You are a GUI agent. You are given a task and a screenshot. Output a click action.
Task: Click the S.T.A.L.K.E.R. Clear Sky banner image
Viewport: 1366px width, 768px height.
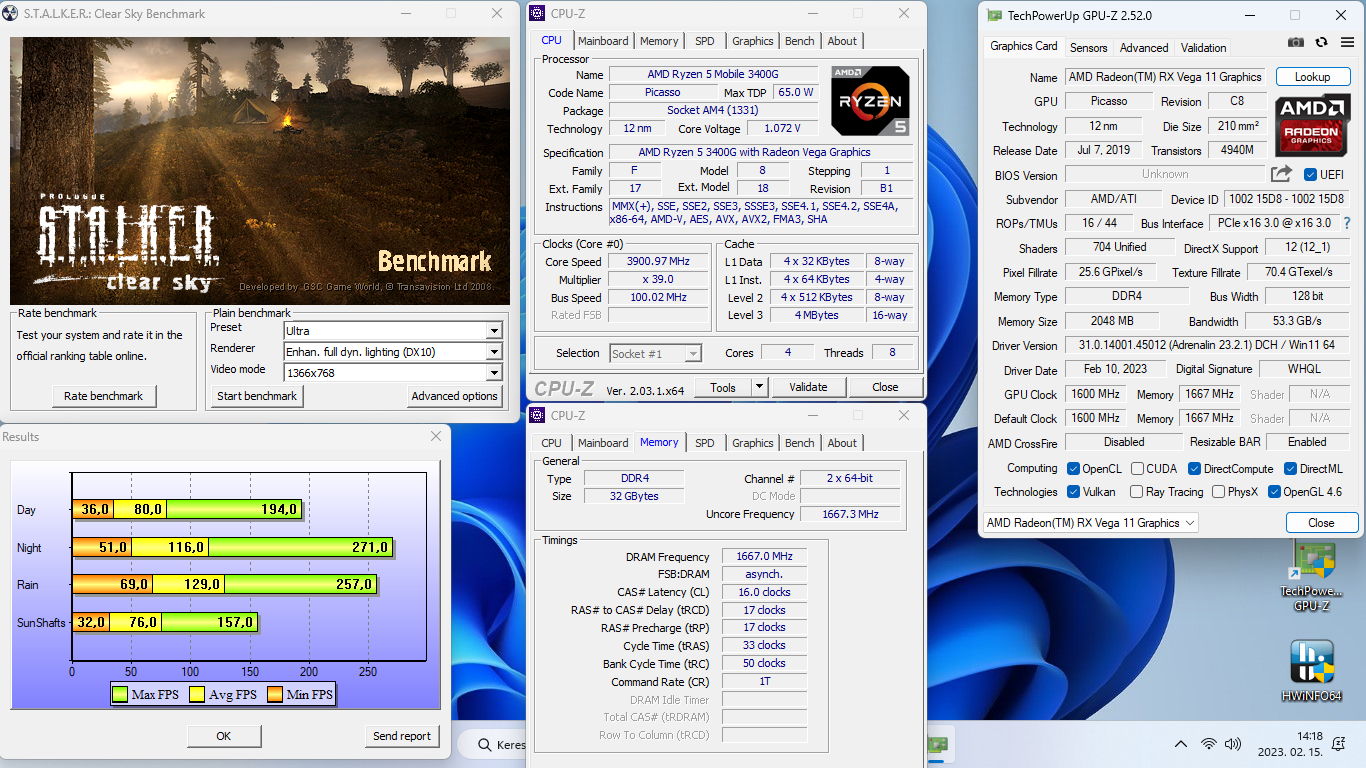pyautogui.click(x=260, y=170)
